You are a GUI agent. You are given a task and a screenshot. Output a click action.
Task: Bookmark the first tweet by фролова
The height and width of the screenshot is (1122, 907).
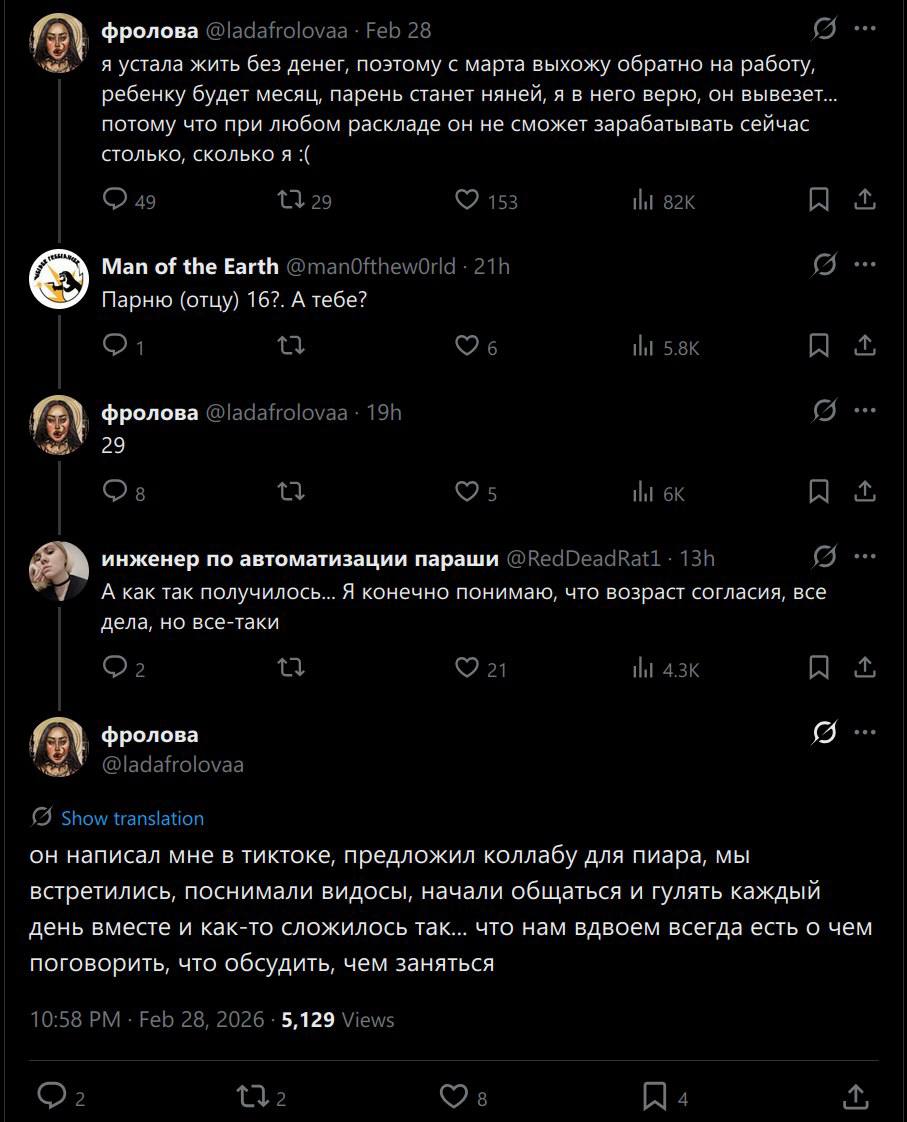click(x=818, y=201)
